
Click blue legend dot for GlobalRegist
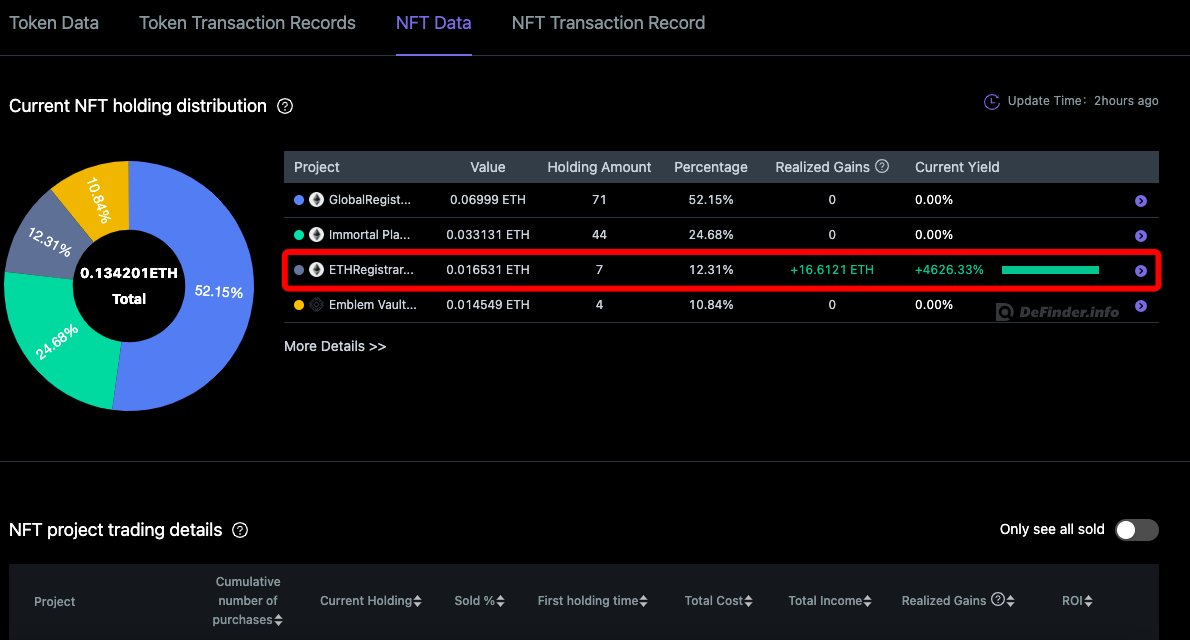tap(299, 200)
